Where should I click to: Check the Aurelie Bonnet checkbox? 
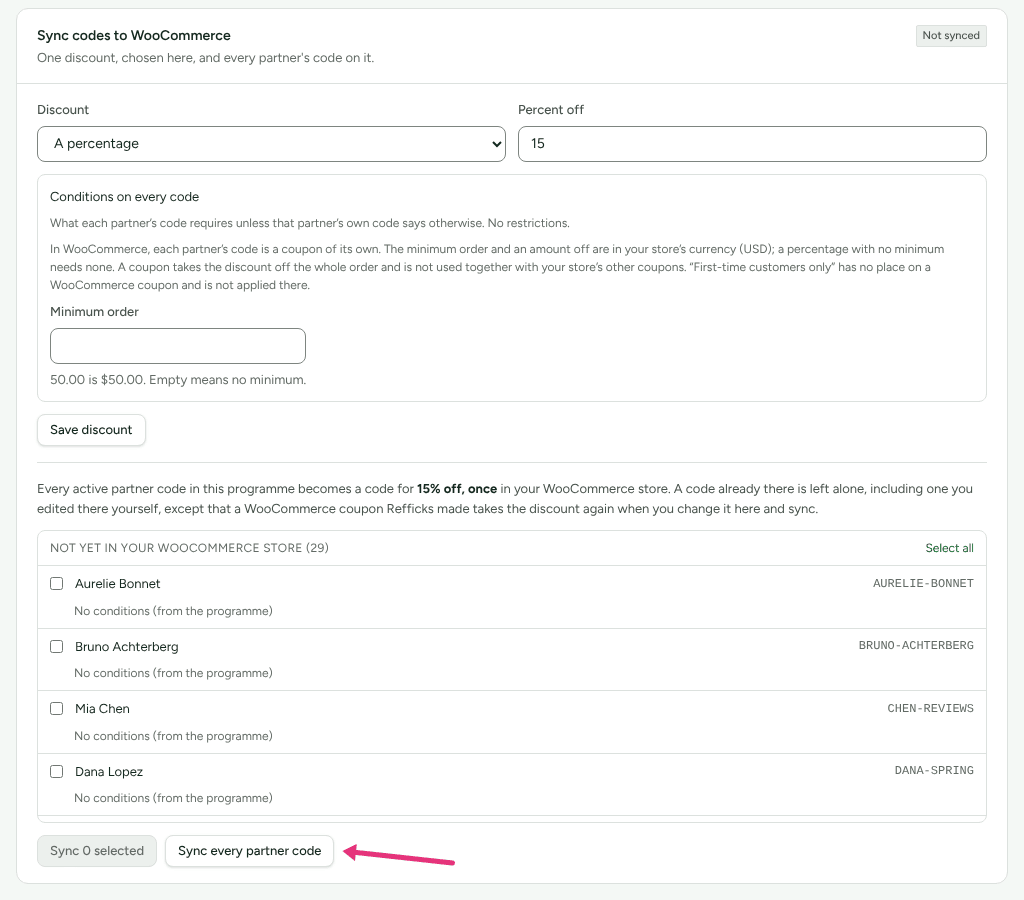57,583
